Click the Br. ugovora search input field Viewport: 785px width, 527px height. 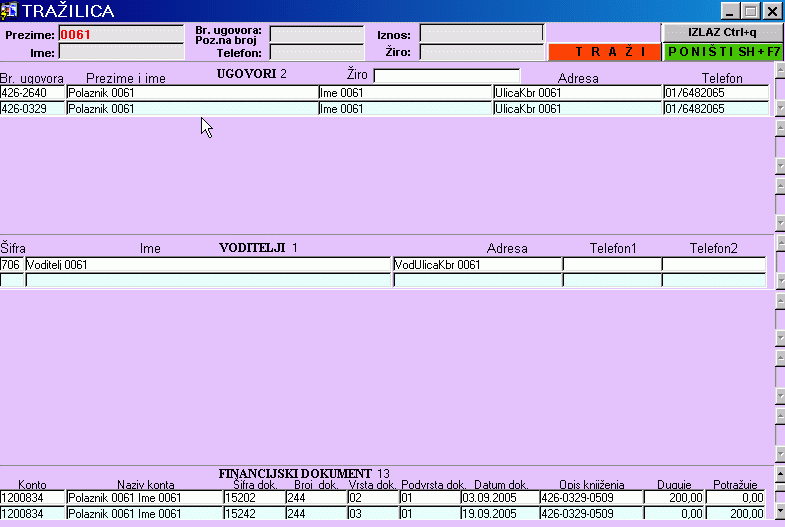(x=316, y=34)
